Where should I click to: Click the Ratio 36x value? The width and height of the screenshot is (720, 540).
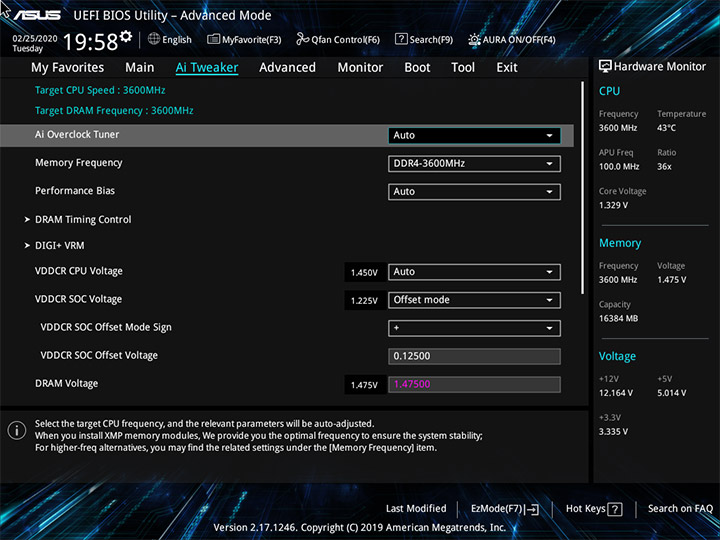[x=664, y=167]
